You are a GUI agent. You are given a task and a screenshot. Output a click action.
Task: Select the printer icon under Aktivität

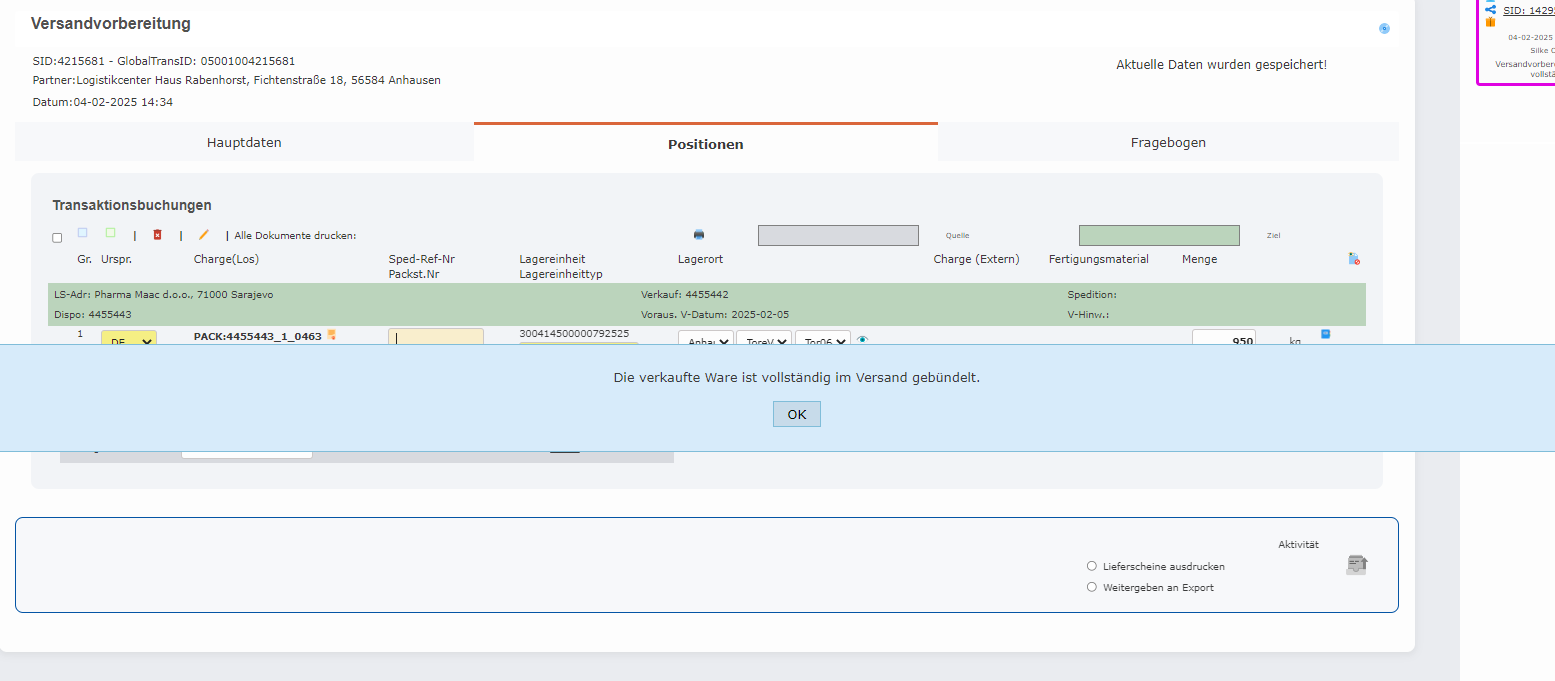click(1356, 564)
